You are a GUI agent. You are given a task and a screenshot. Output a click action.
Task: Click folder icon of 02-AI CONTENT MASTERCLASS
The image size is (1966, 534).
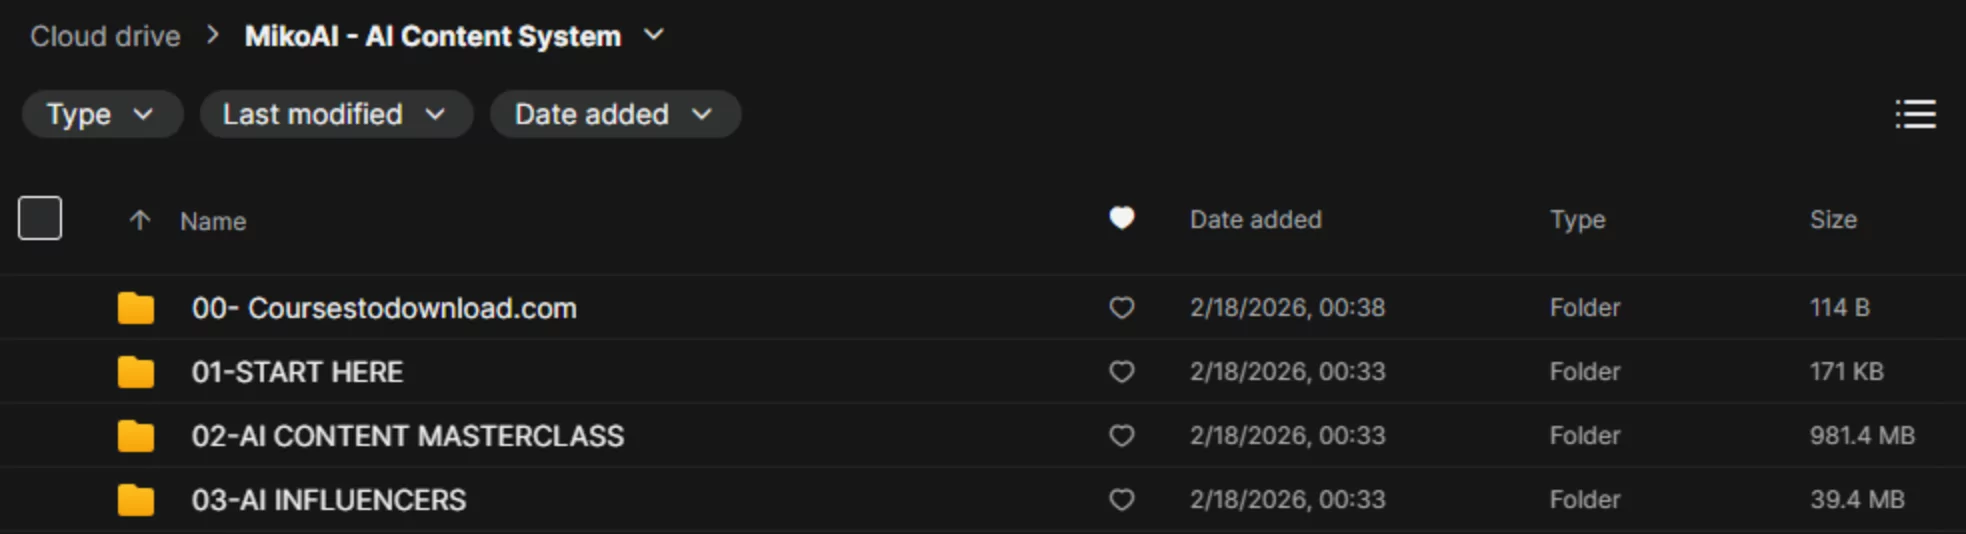(x=135, y=436)
